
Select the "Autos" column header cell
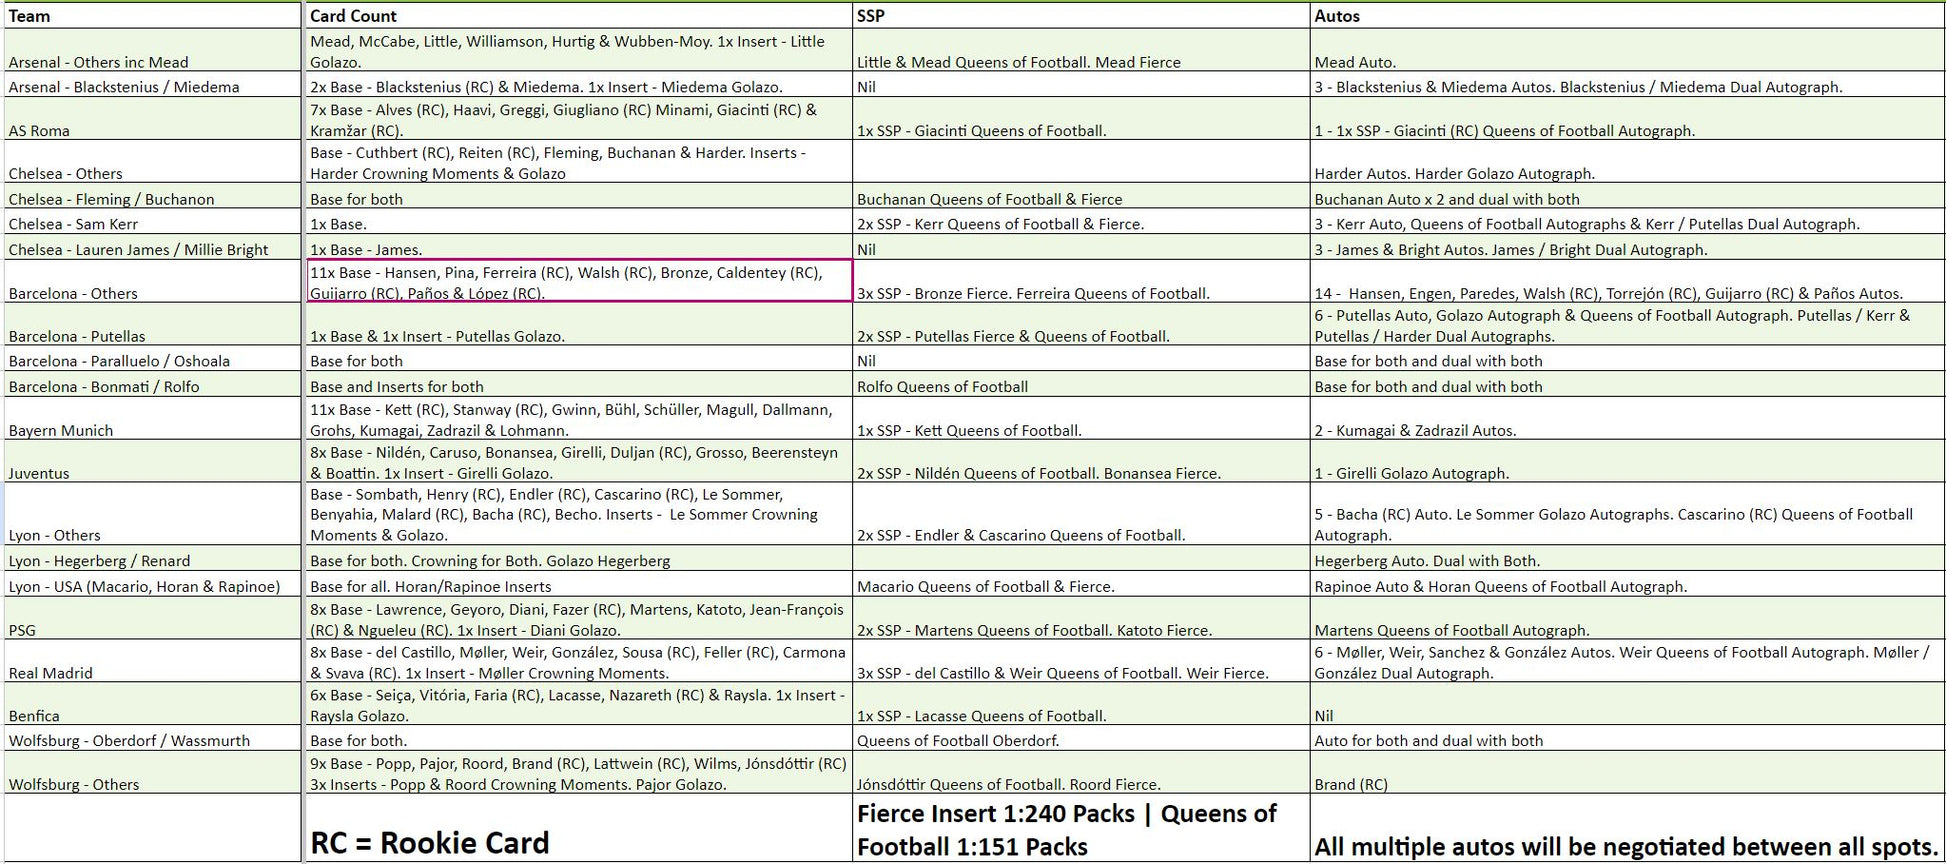click(x=1626, y=16)
